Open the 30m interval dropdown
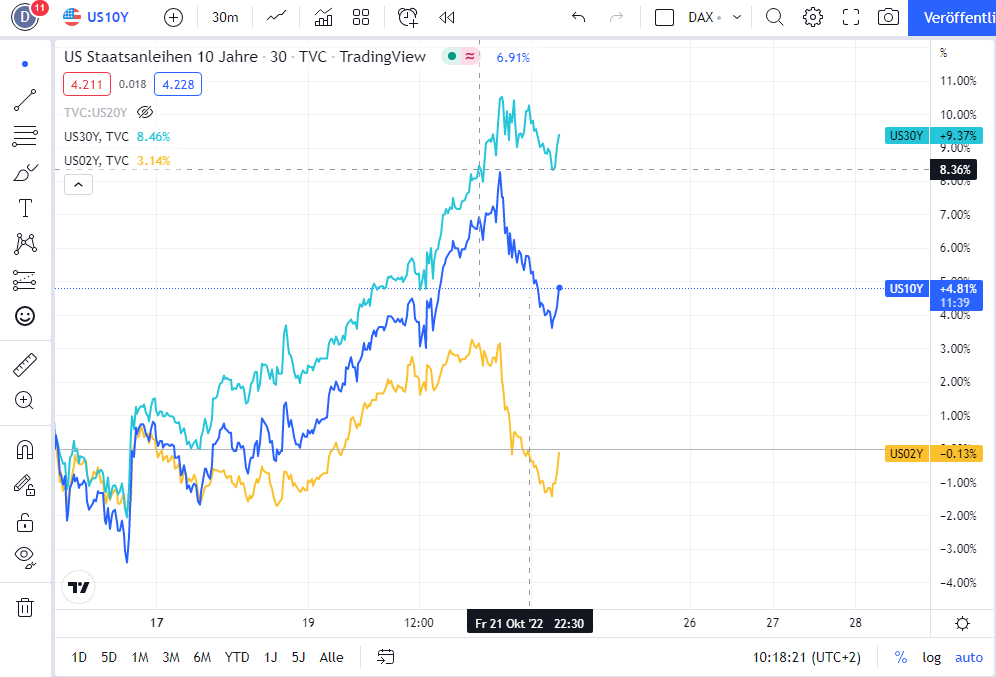 click(224, 17)
